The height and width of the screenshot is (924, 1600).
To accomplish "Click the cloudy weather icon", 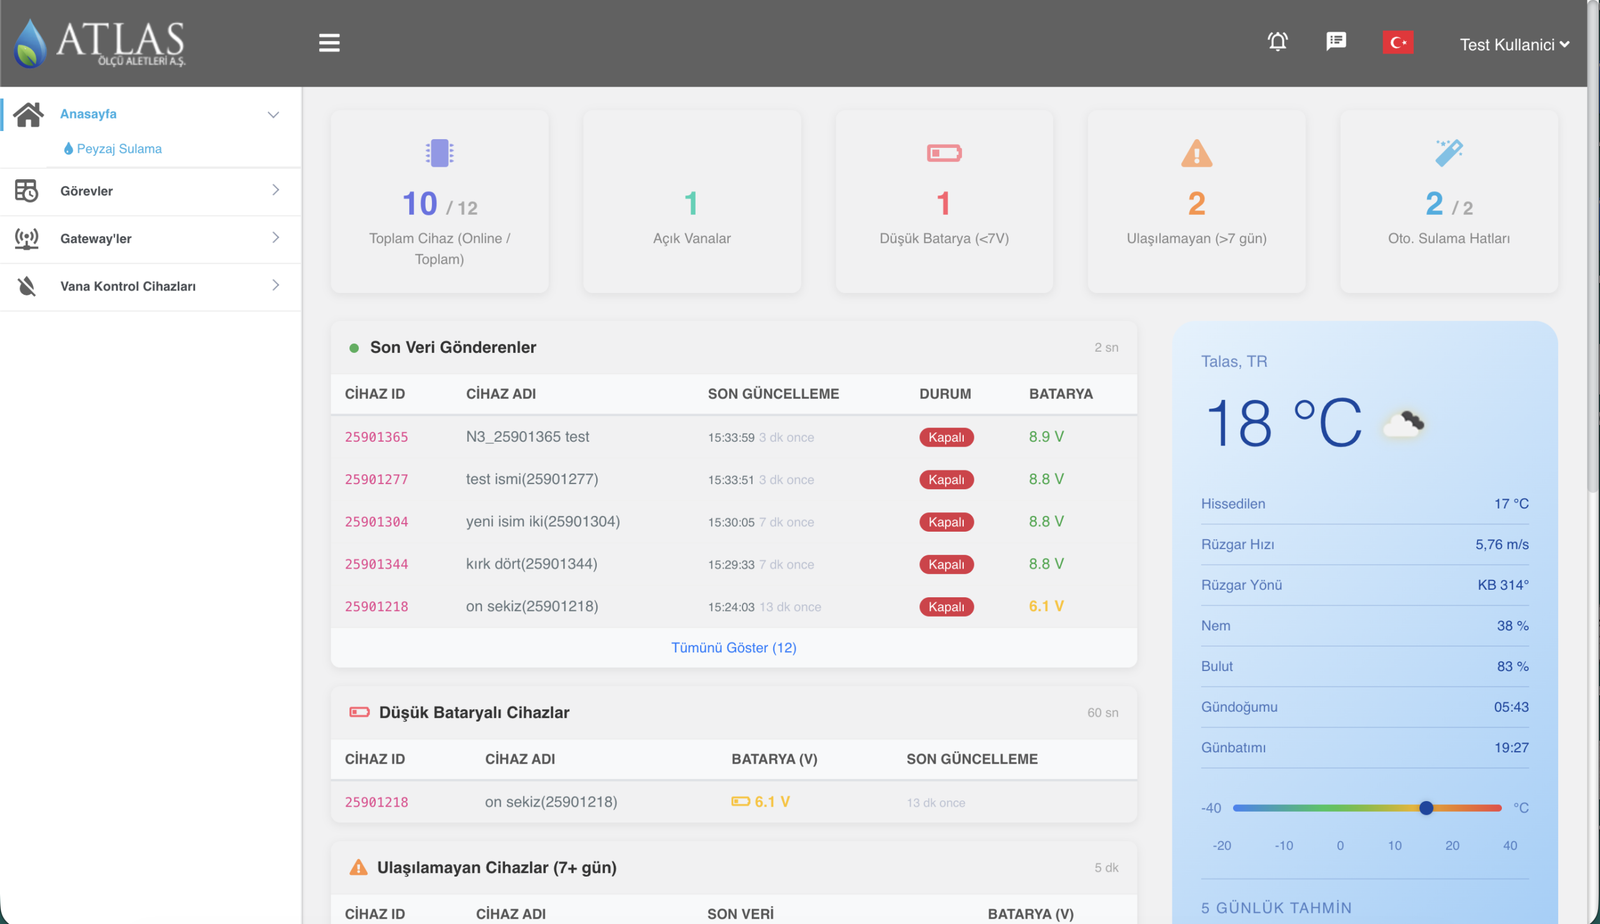I will click(x=1404, y=424).
